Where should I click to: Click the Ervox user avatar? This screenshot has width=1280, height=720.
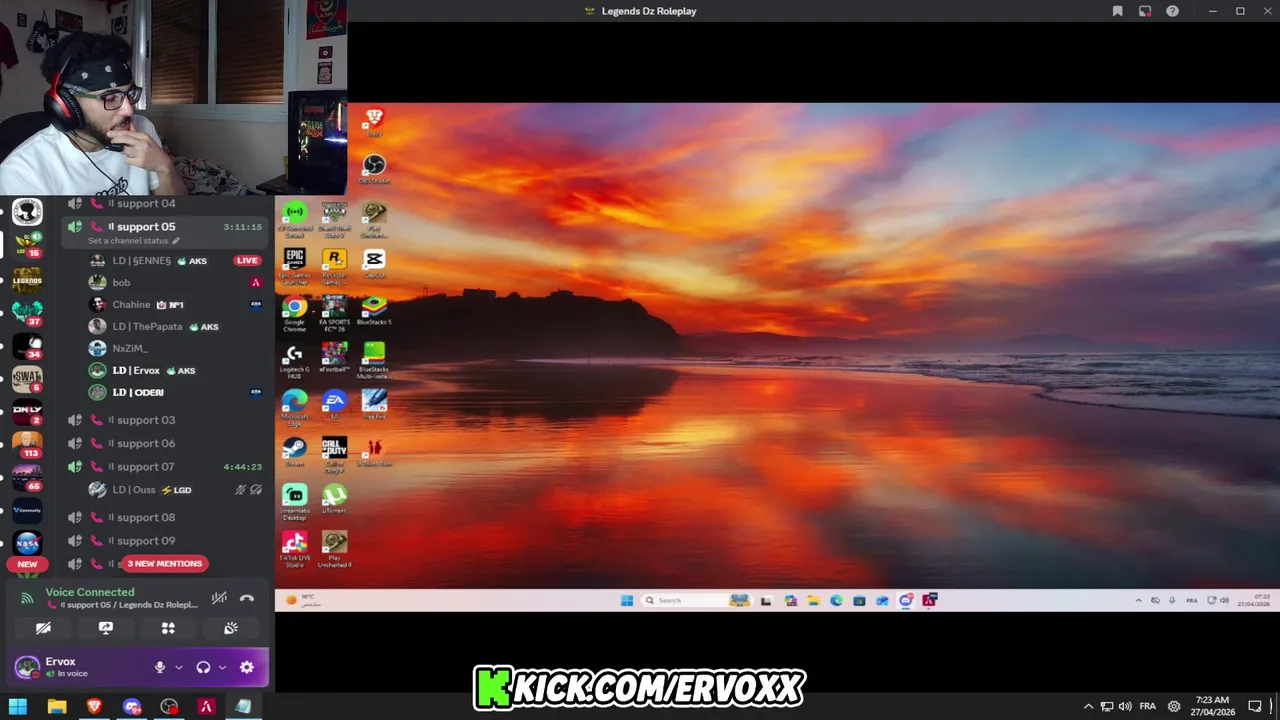click(x=27, y=666)
